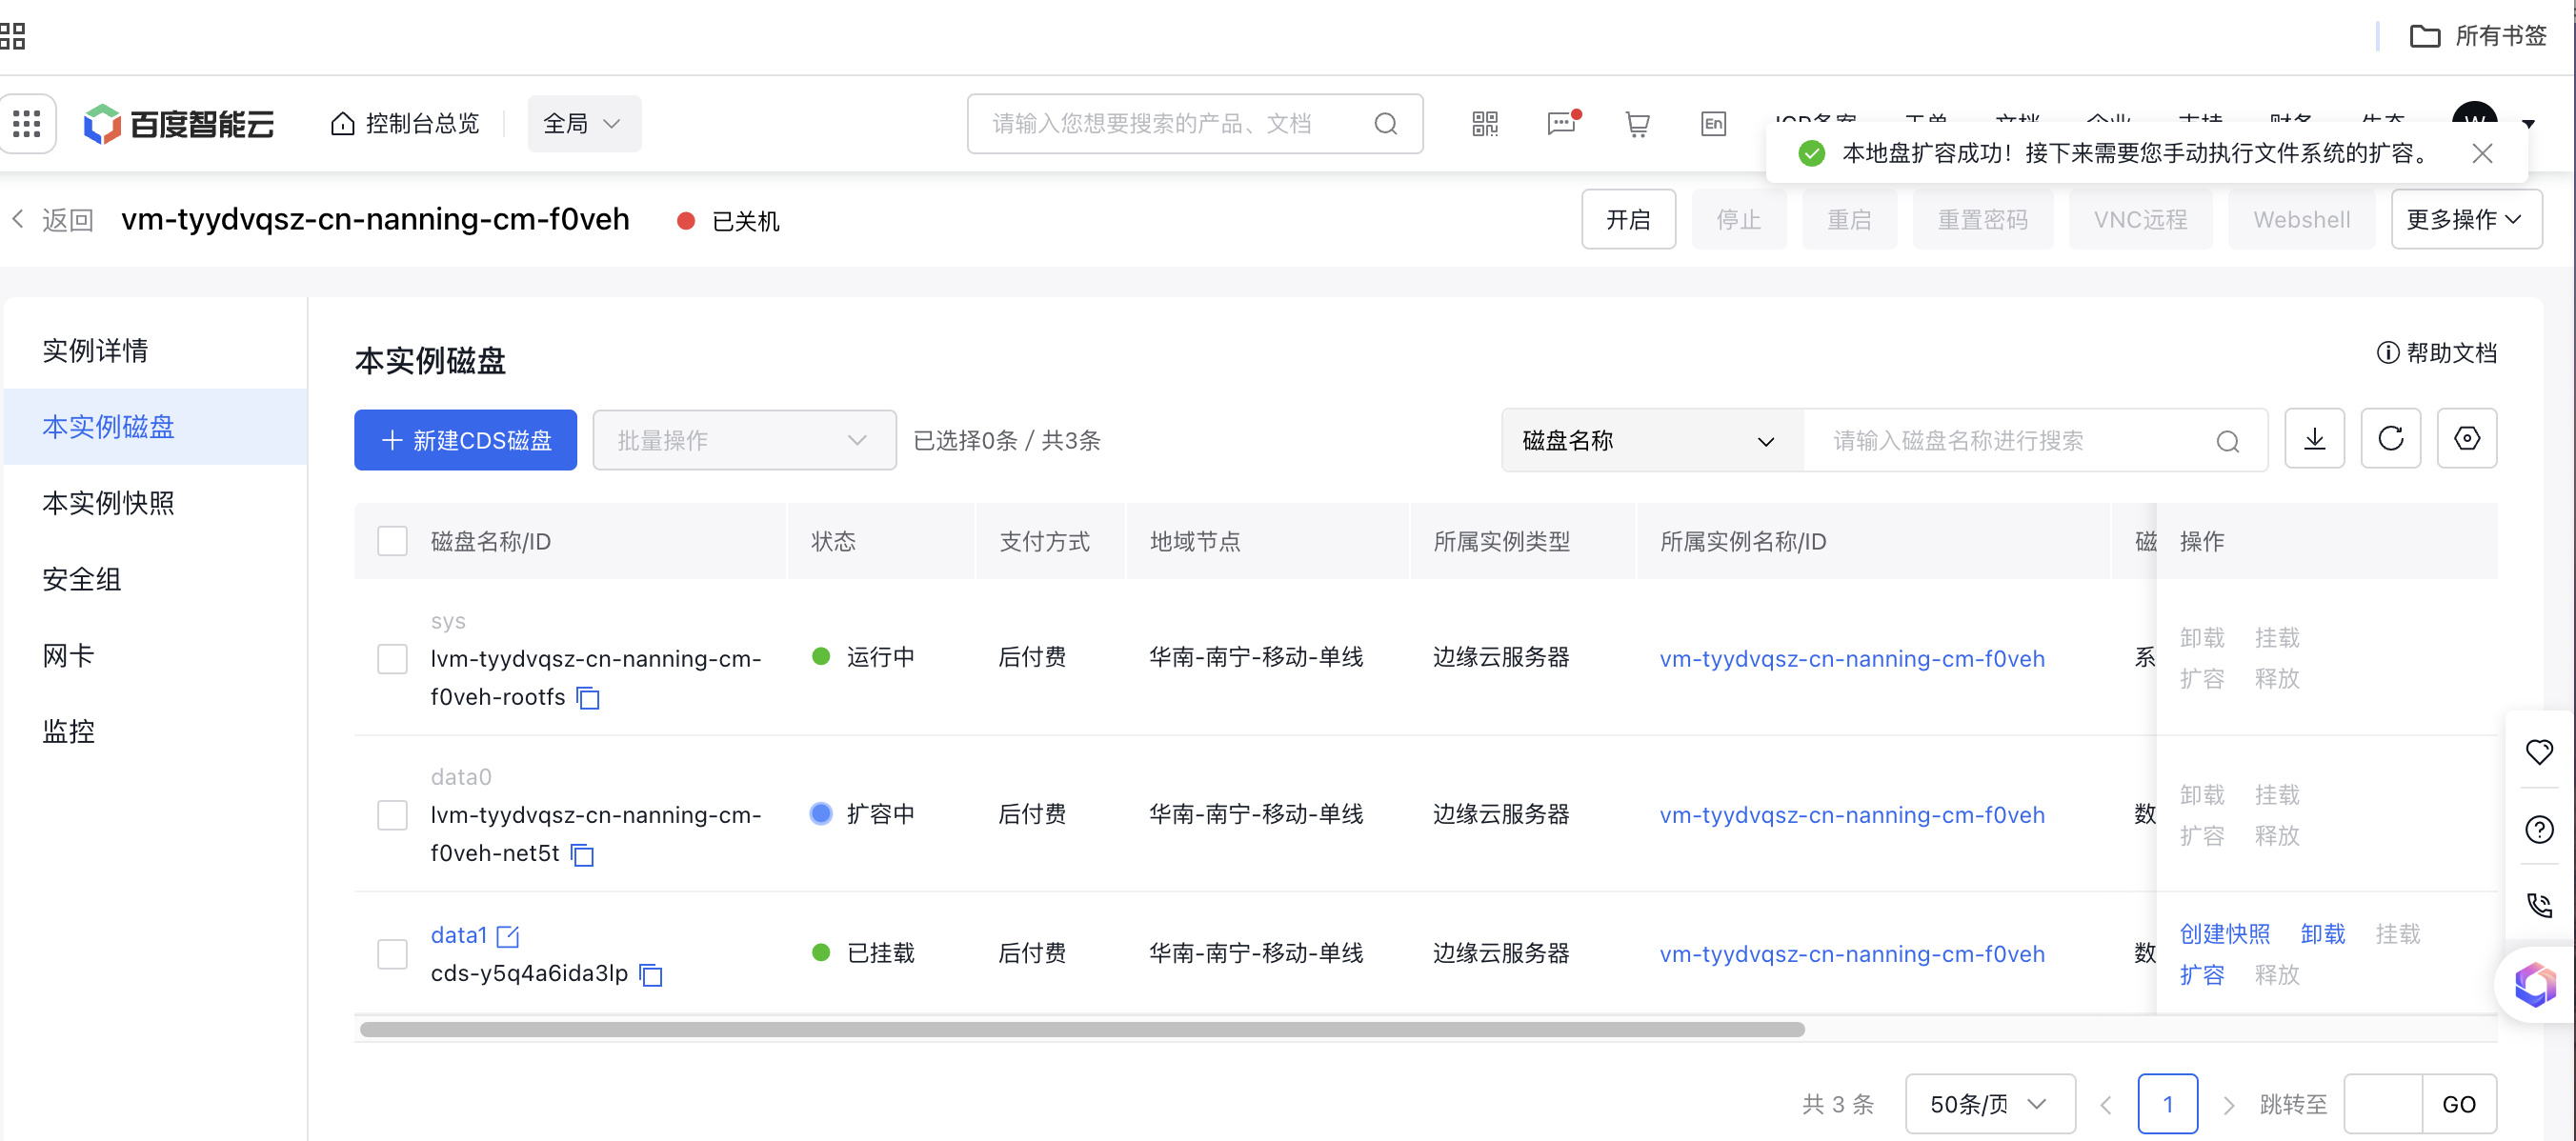Click the search magnifier in top search bar

pos(1385,124)
